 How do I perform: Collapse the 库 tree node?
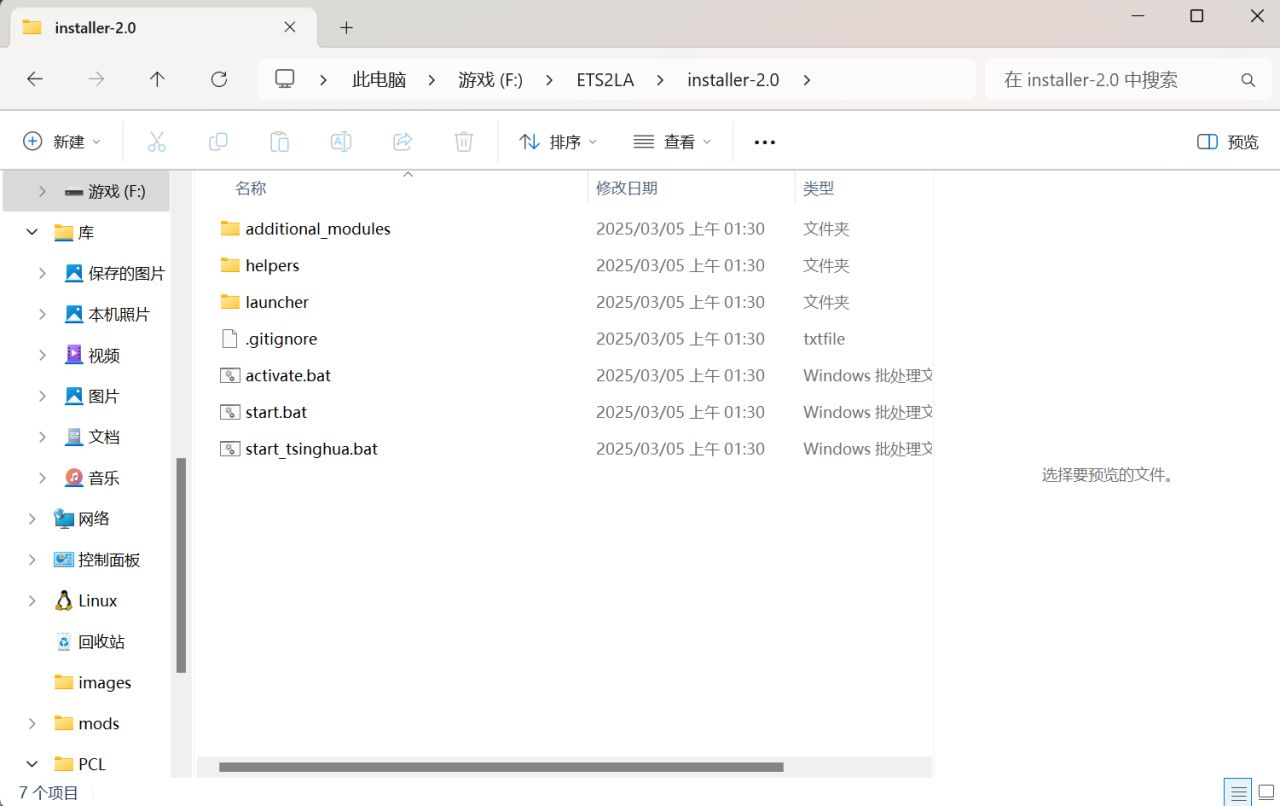coord(32,232)
